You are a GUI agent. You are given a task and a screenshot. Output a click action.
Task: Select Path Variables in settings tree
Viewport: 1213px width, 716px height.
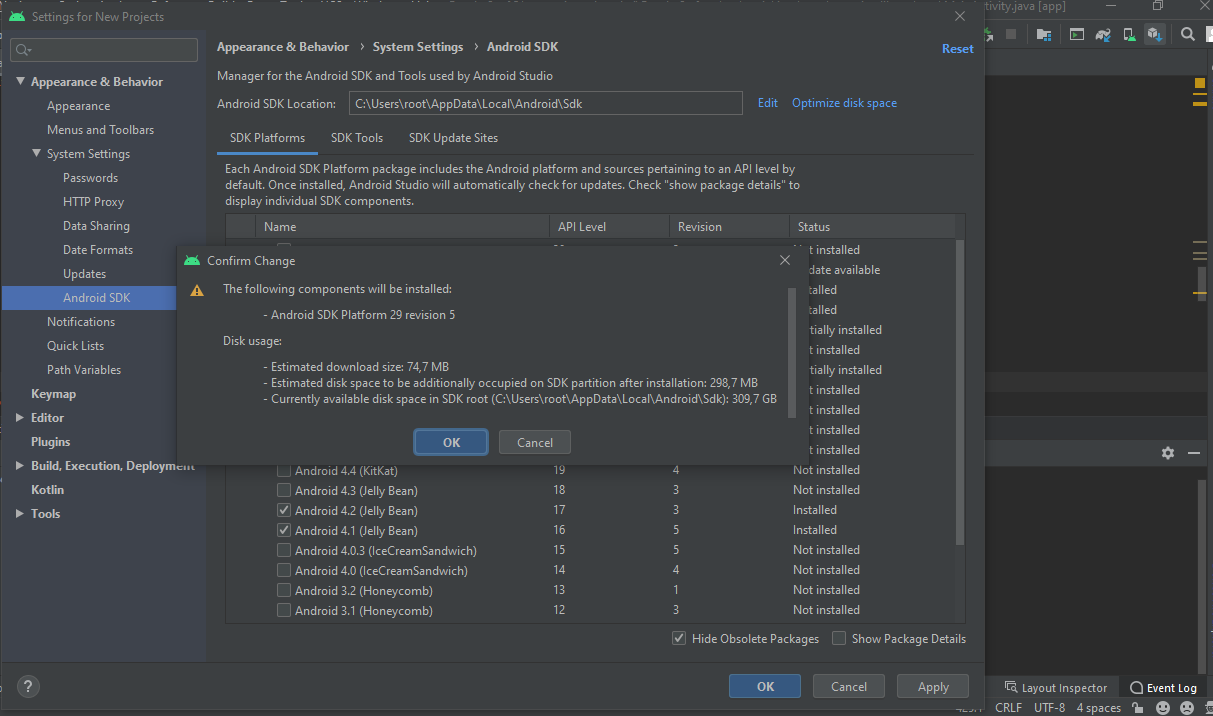point(84,370)
